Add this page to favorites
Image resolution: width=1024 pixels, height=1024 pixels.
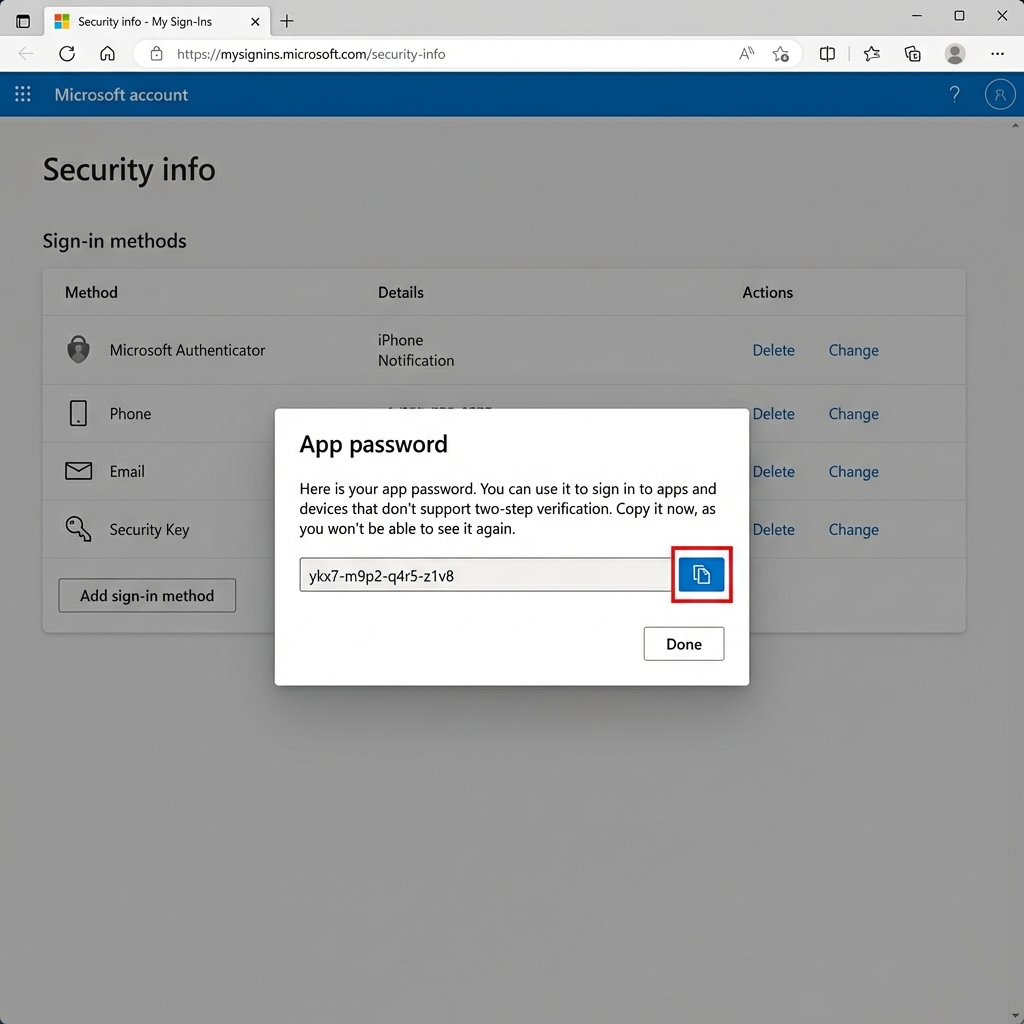point(781,54)
